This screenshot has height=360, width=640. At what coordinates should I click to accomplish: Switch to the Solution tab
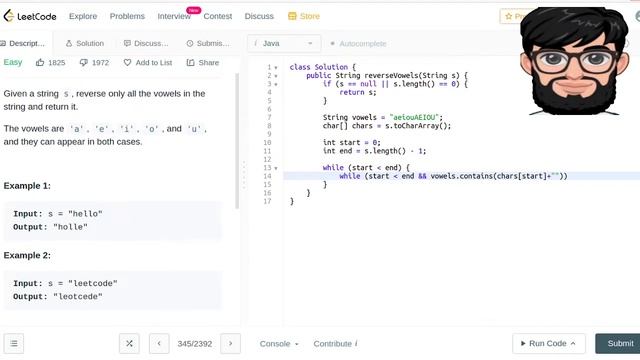85,43
